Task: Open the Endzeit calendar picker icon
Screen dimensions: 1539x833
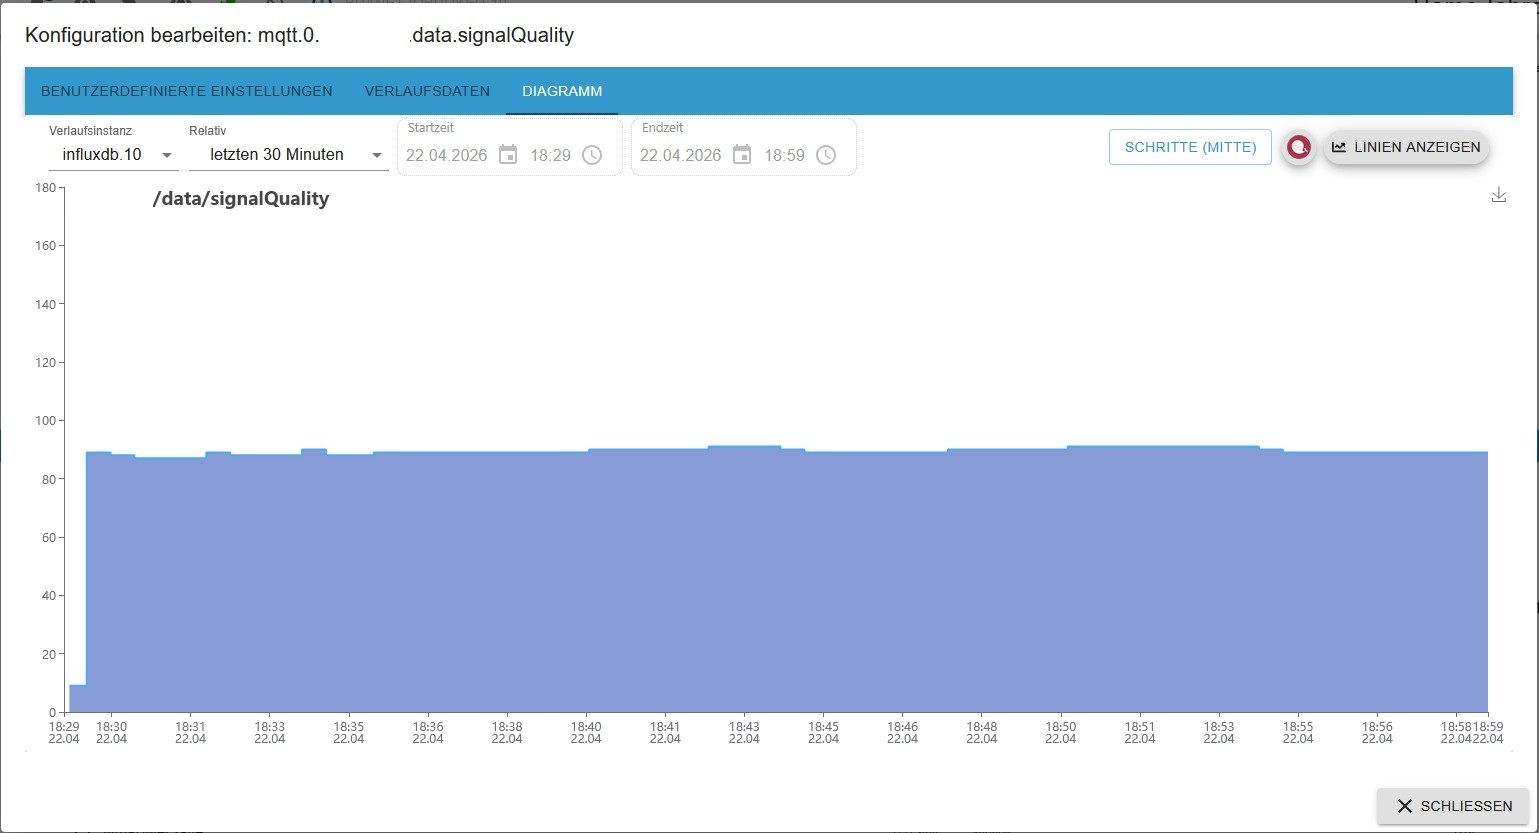Action: point(741,155)
